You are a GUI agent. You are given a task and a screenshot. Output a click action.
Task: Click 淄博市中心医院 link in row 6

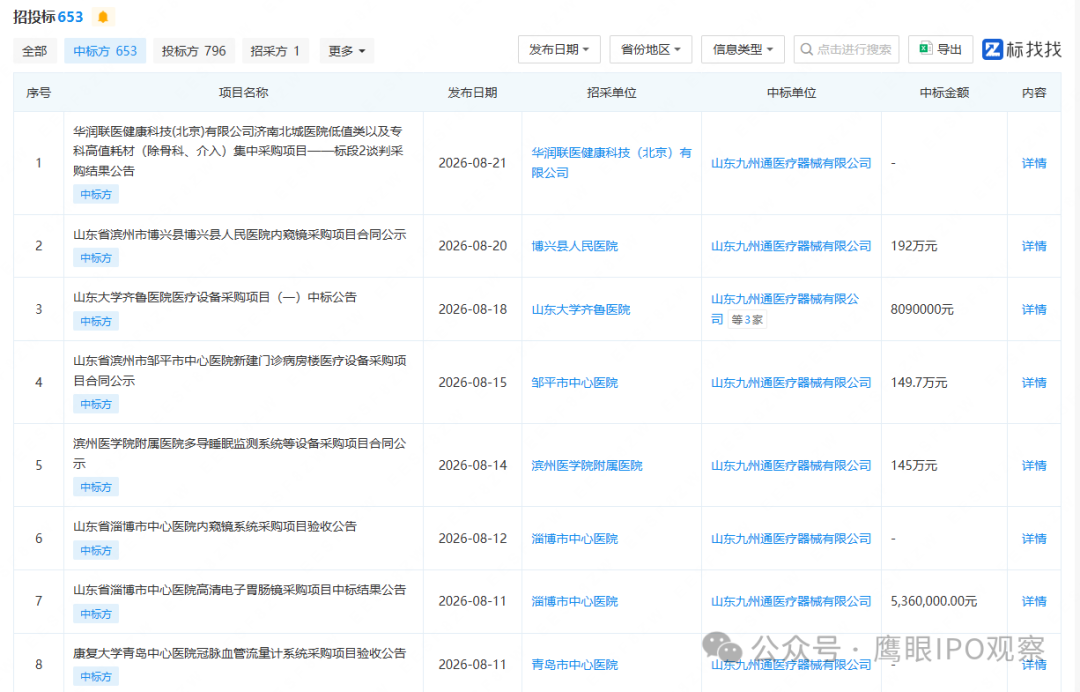(x=574, y=538)
